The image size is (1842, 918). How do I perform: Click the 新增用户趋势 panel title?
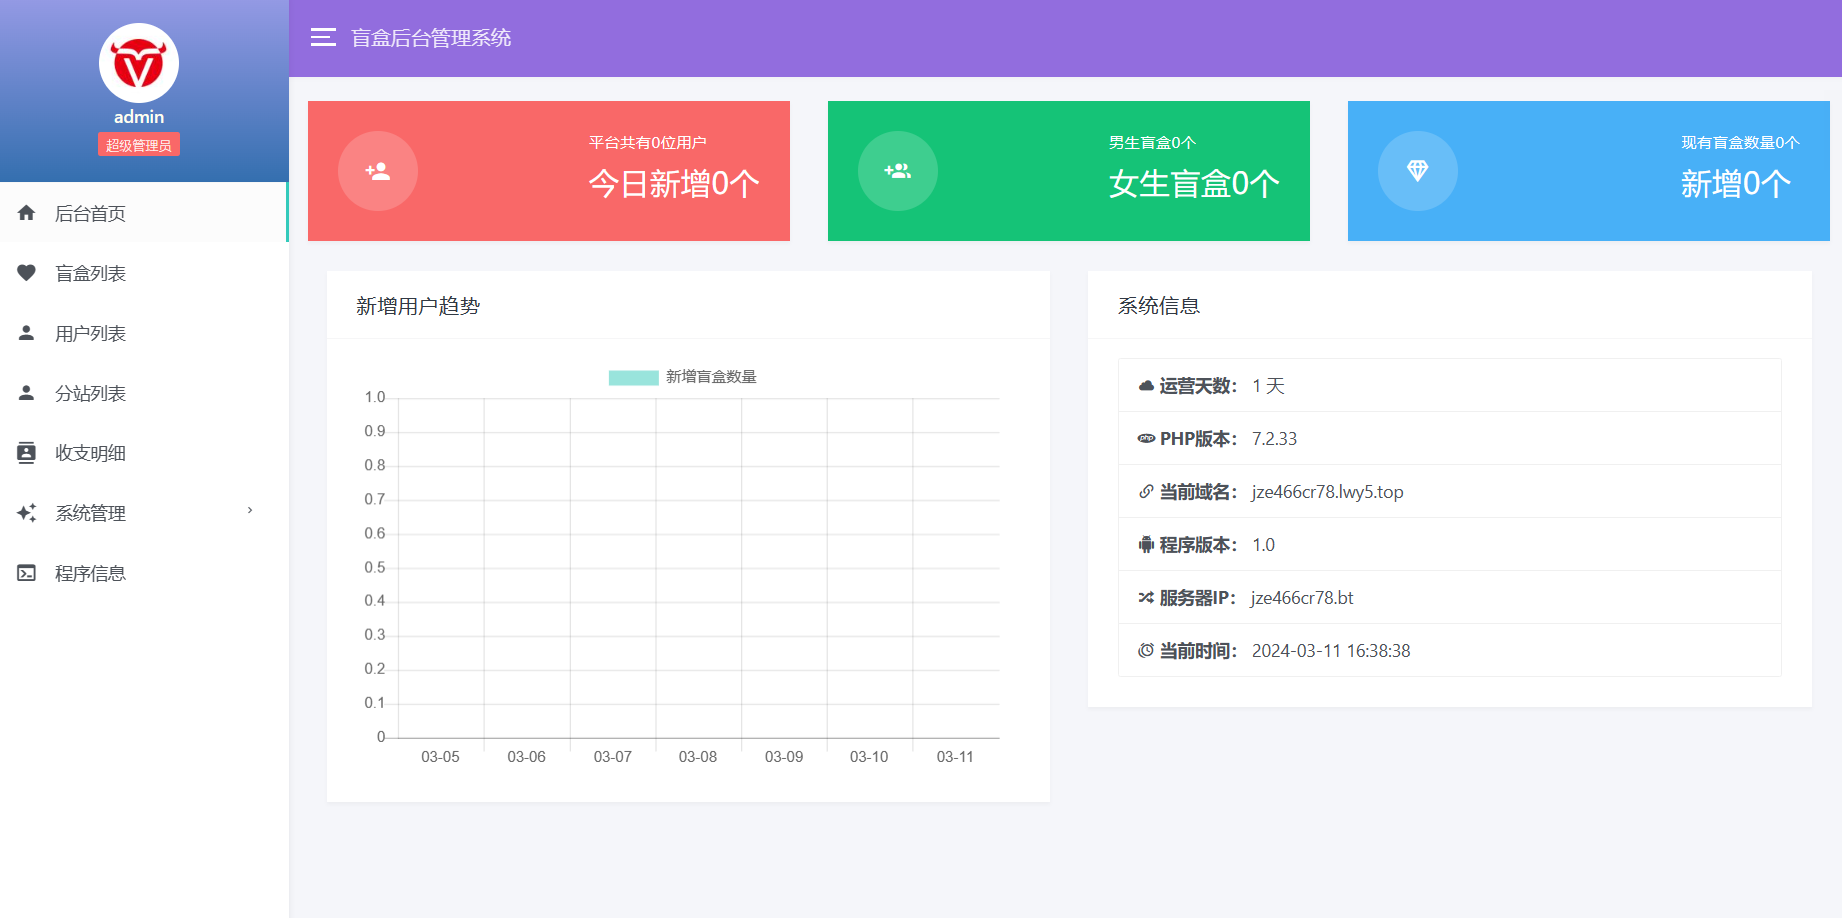[x=418, y=306]
